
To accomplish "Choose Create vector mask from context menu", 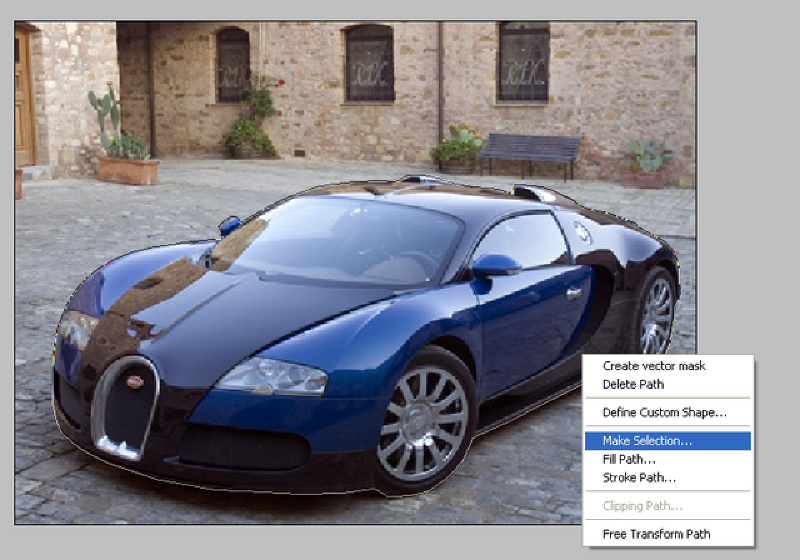I will tap(668, 366).
